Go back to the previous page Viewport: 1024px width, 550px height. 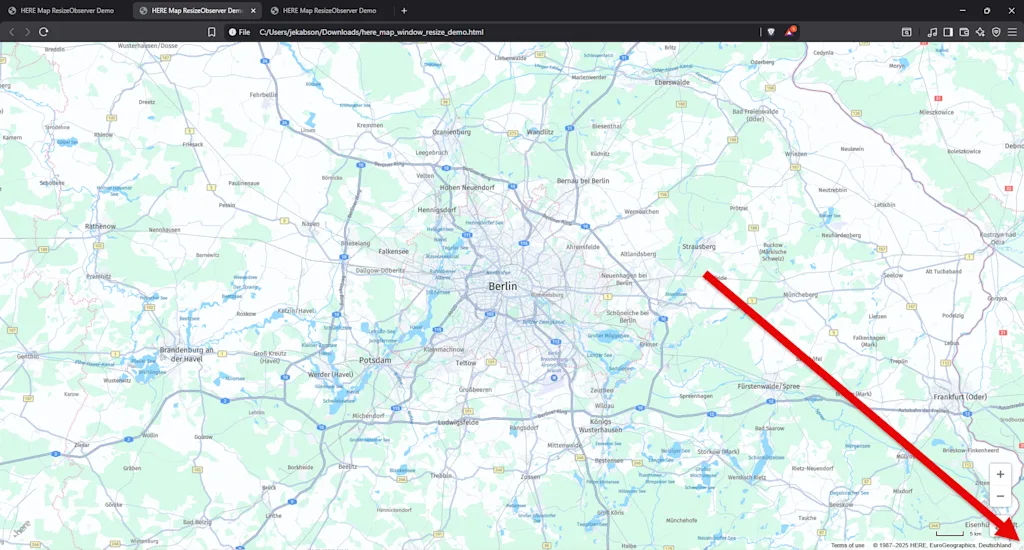(12, 32)
